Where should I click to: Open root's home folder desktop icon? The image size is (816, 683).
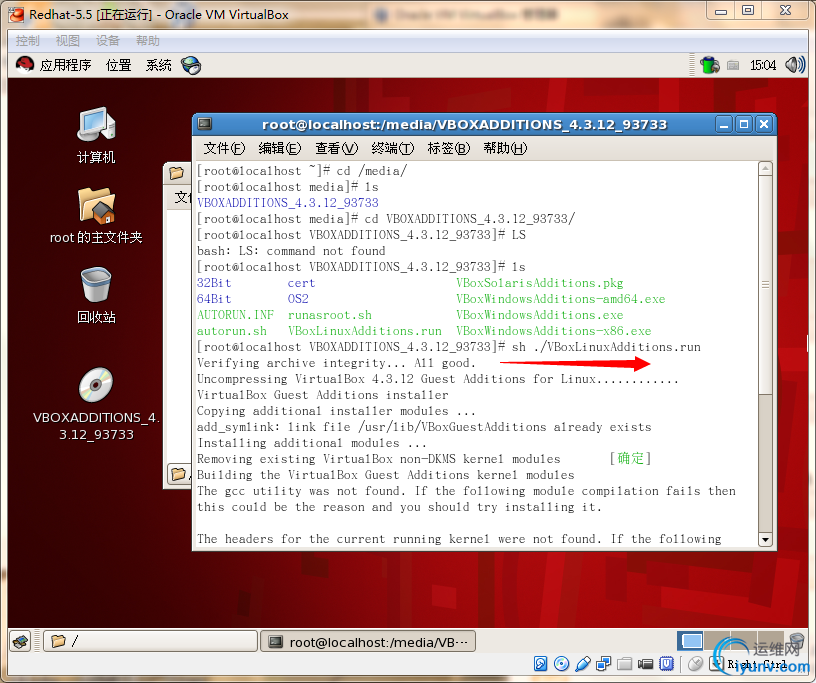96,205
